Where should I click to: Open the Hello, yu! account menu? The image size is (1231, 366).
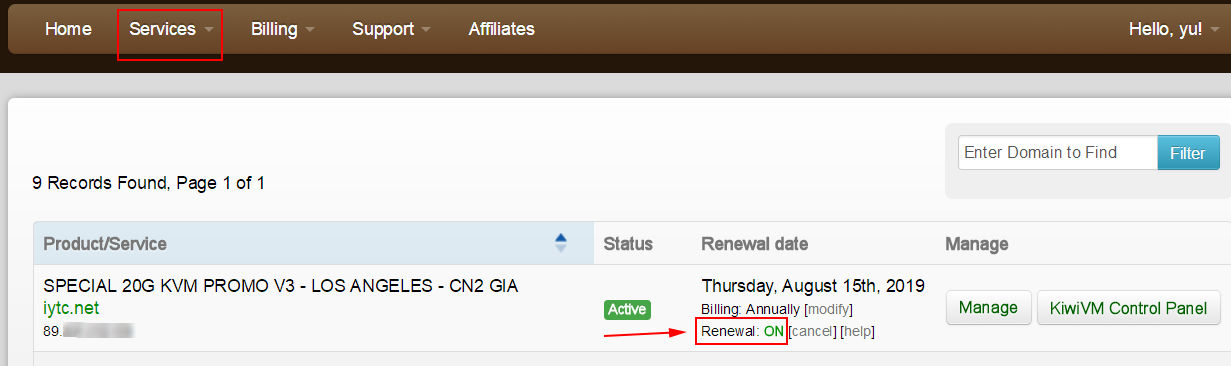tap(1172, 30)
